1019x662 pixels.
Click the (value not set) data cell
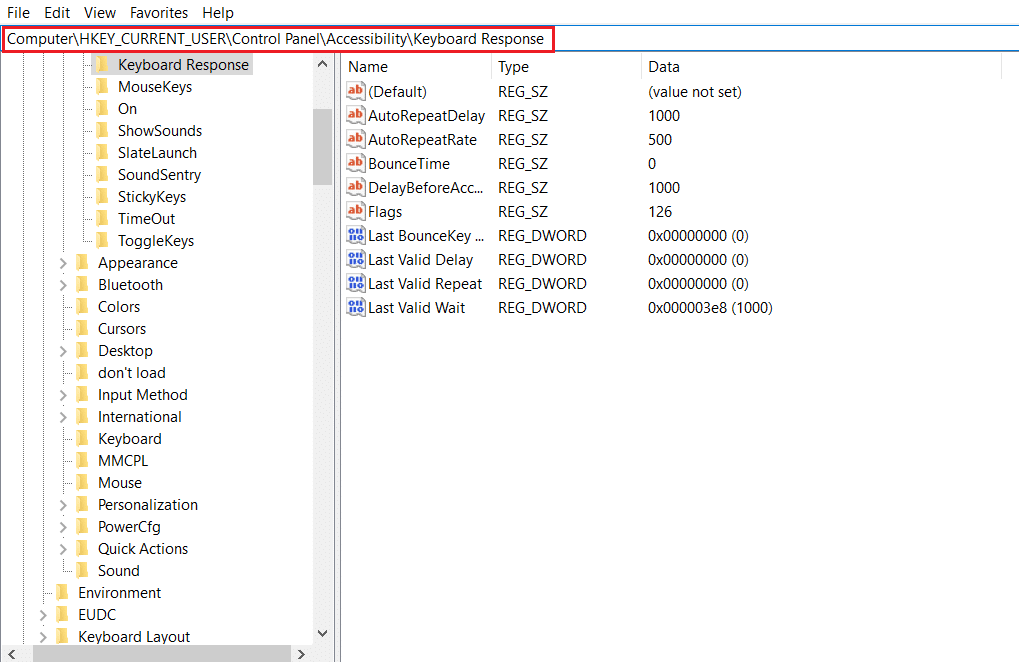(694, 92)
